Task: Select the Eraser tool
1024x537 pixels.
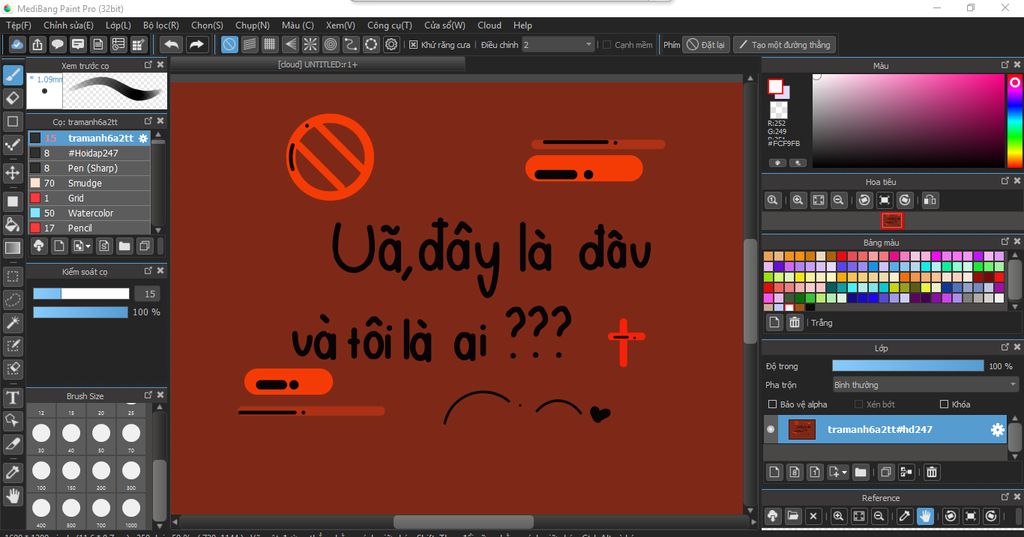Action: click(12, 99)
